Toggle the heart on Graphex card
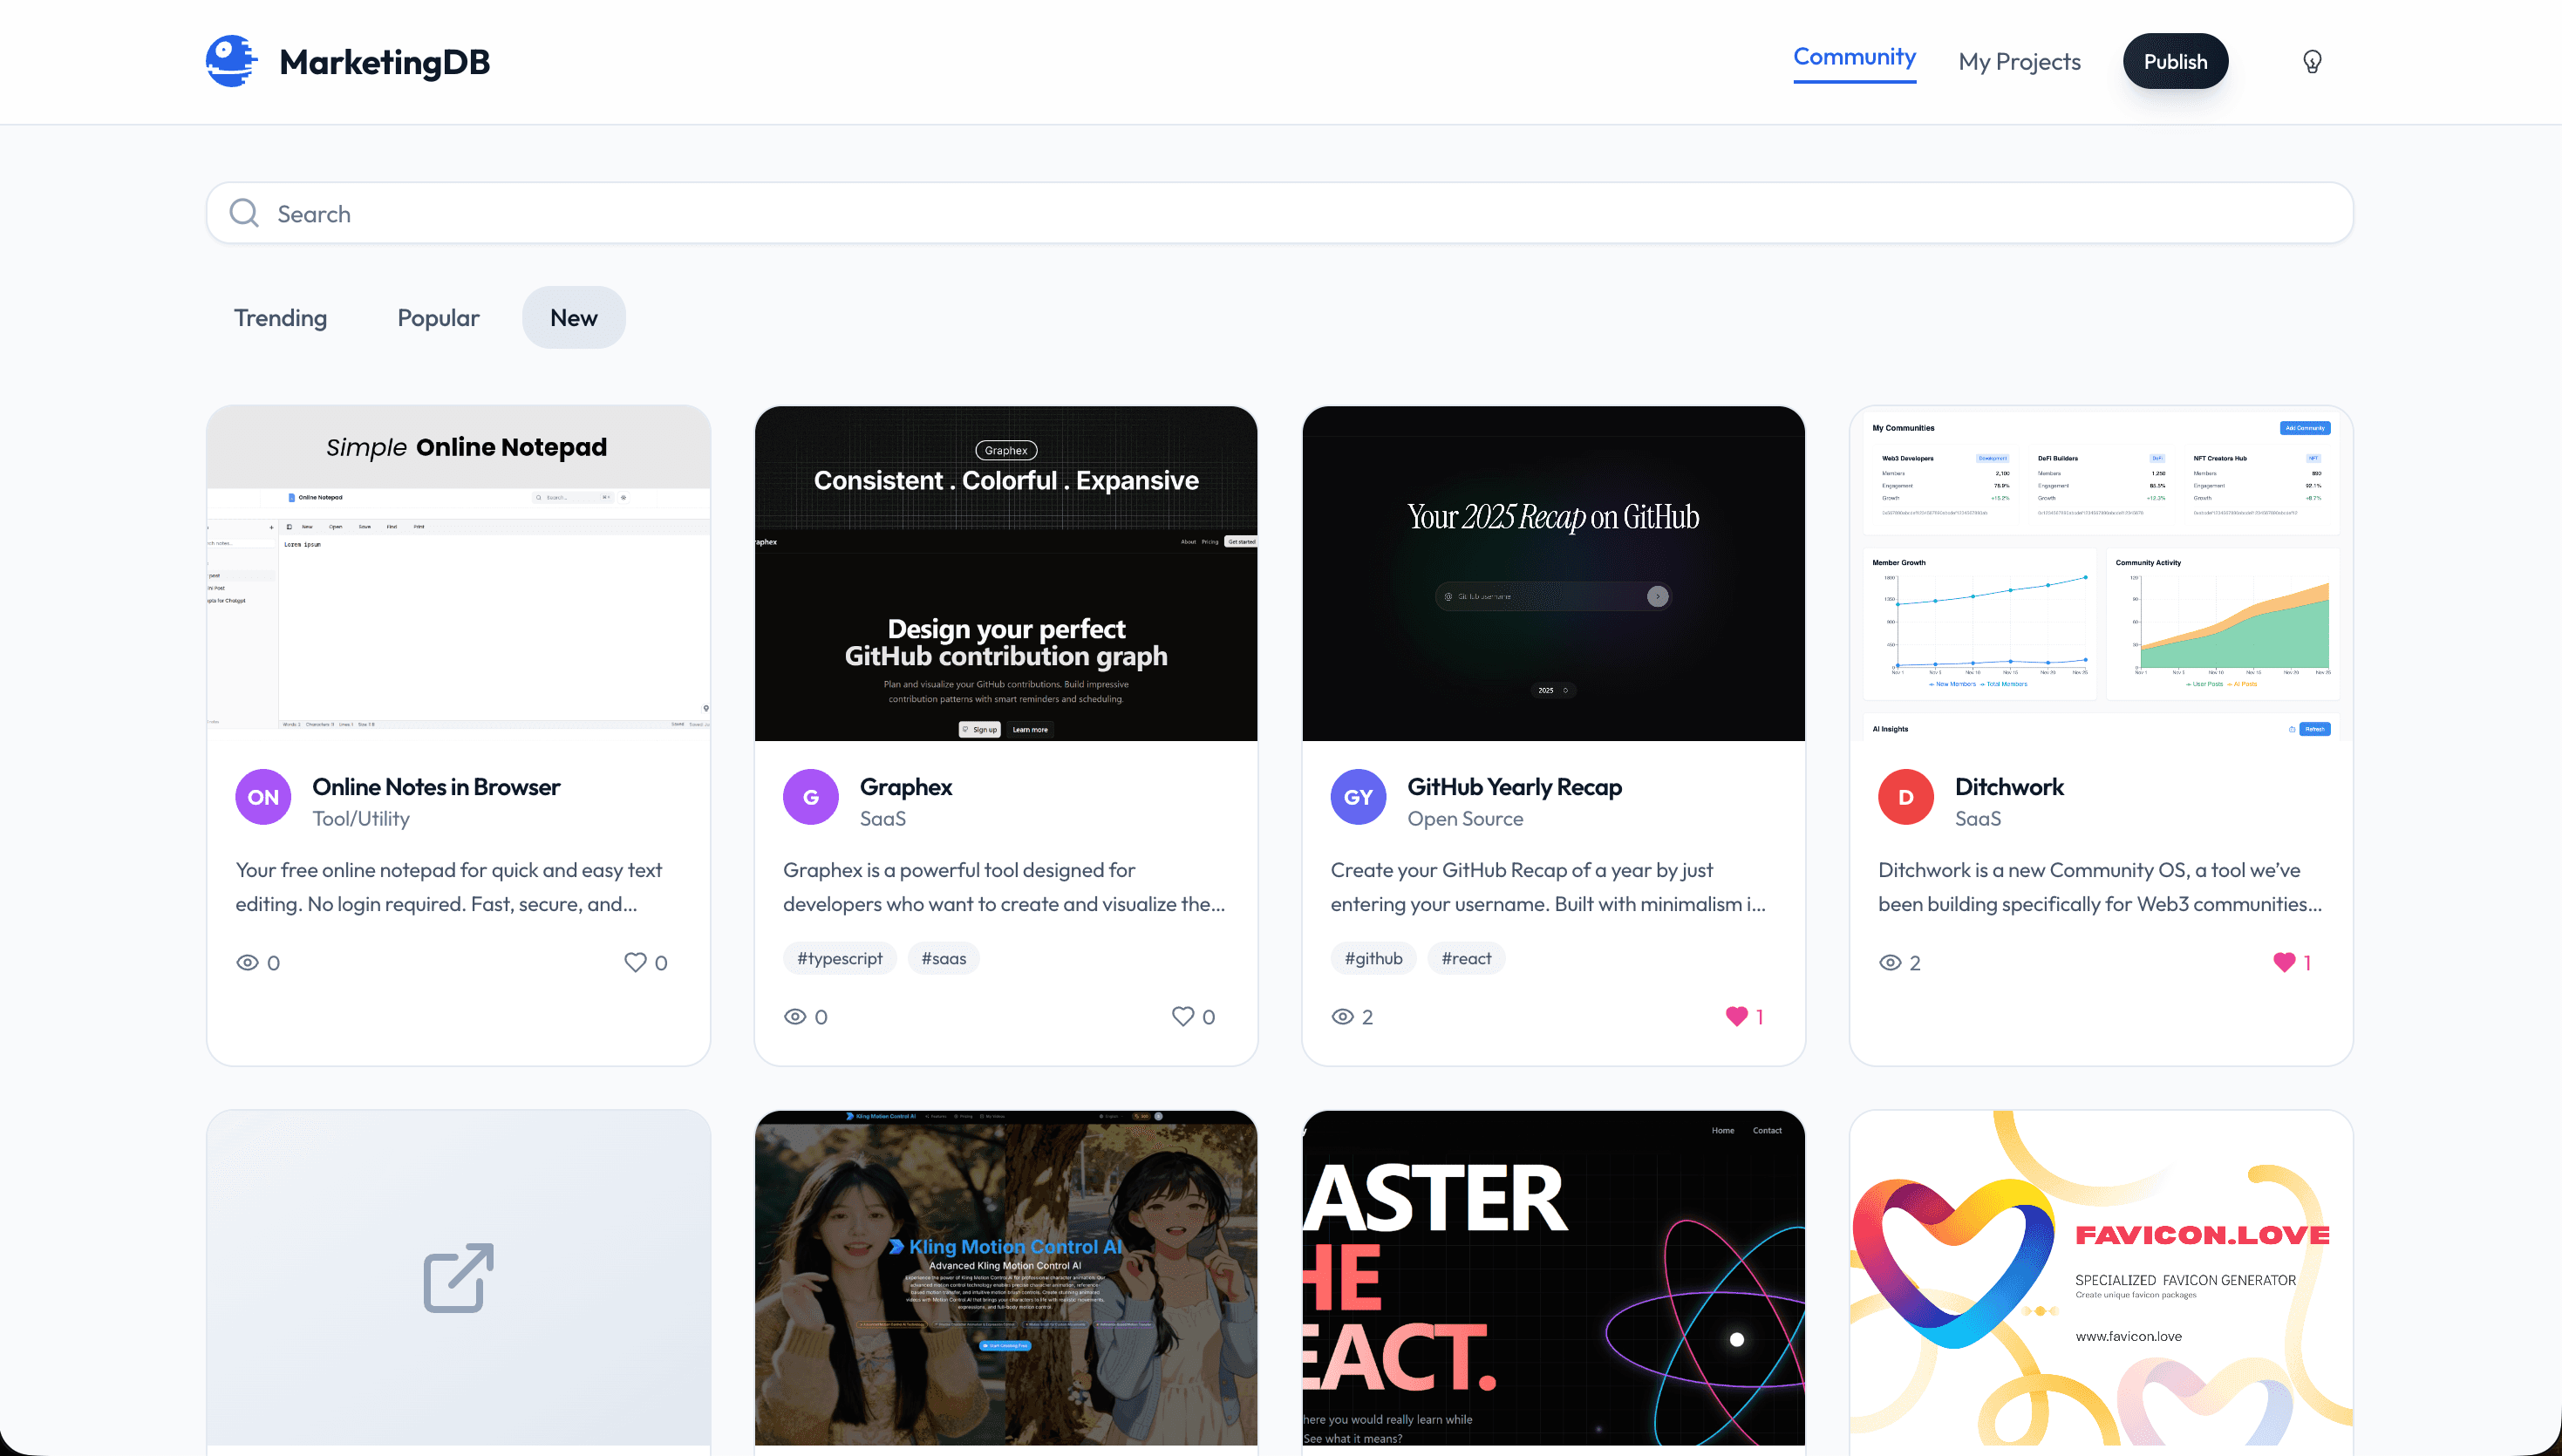Image resolution: width=2562 pixels, height=1456 pixels. [x=1182, y=1016]
